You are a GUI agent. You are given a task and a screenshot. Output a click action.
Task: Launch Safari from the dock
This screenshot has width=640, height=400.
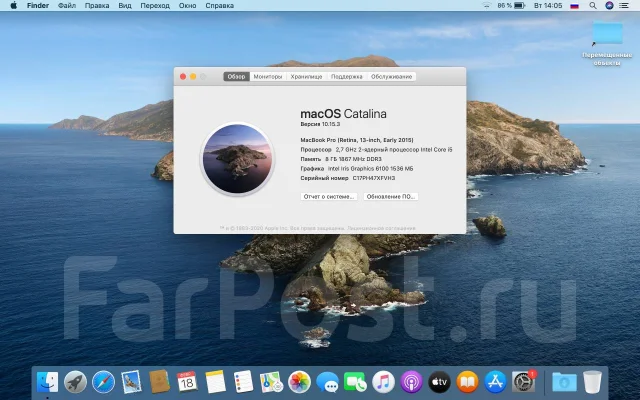103,382
